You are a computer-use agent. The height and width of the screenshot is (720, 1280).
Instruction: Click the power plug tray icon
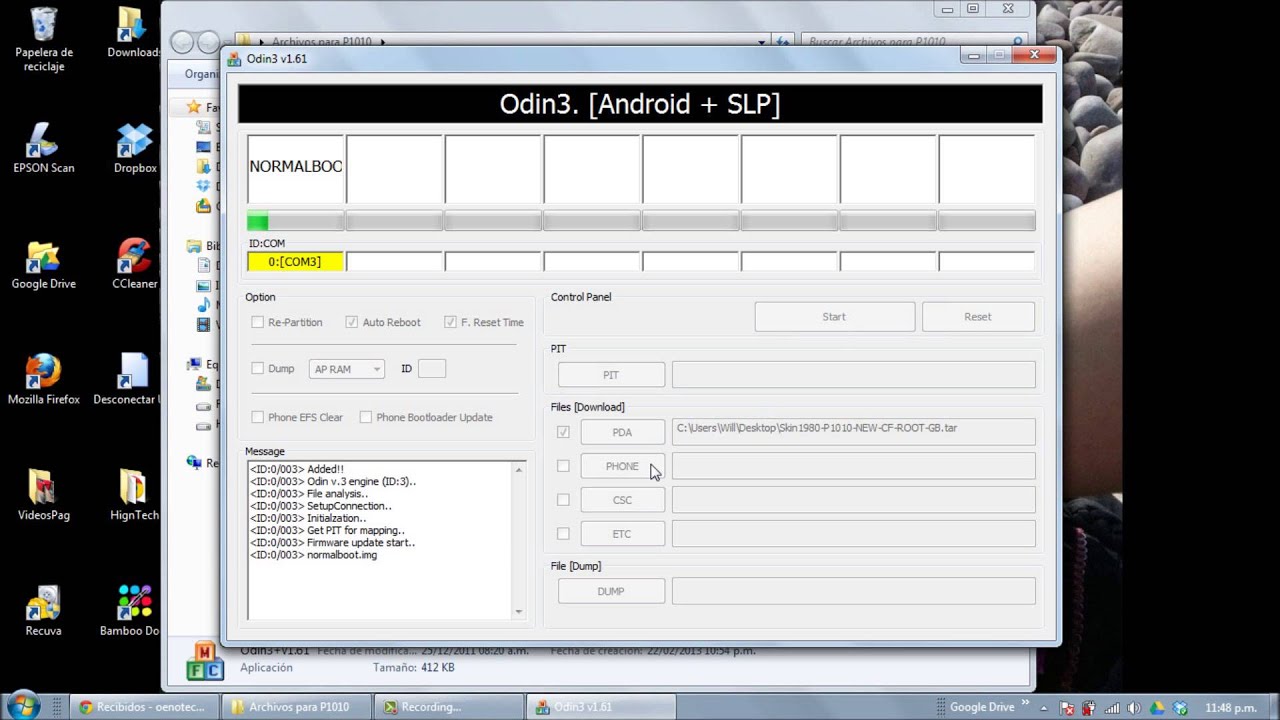1089,707
